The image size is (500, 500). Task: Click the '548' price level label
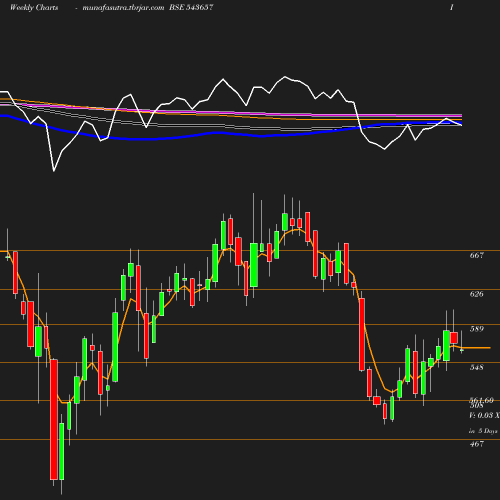click(x=477, y=367)
